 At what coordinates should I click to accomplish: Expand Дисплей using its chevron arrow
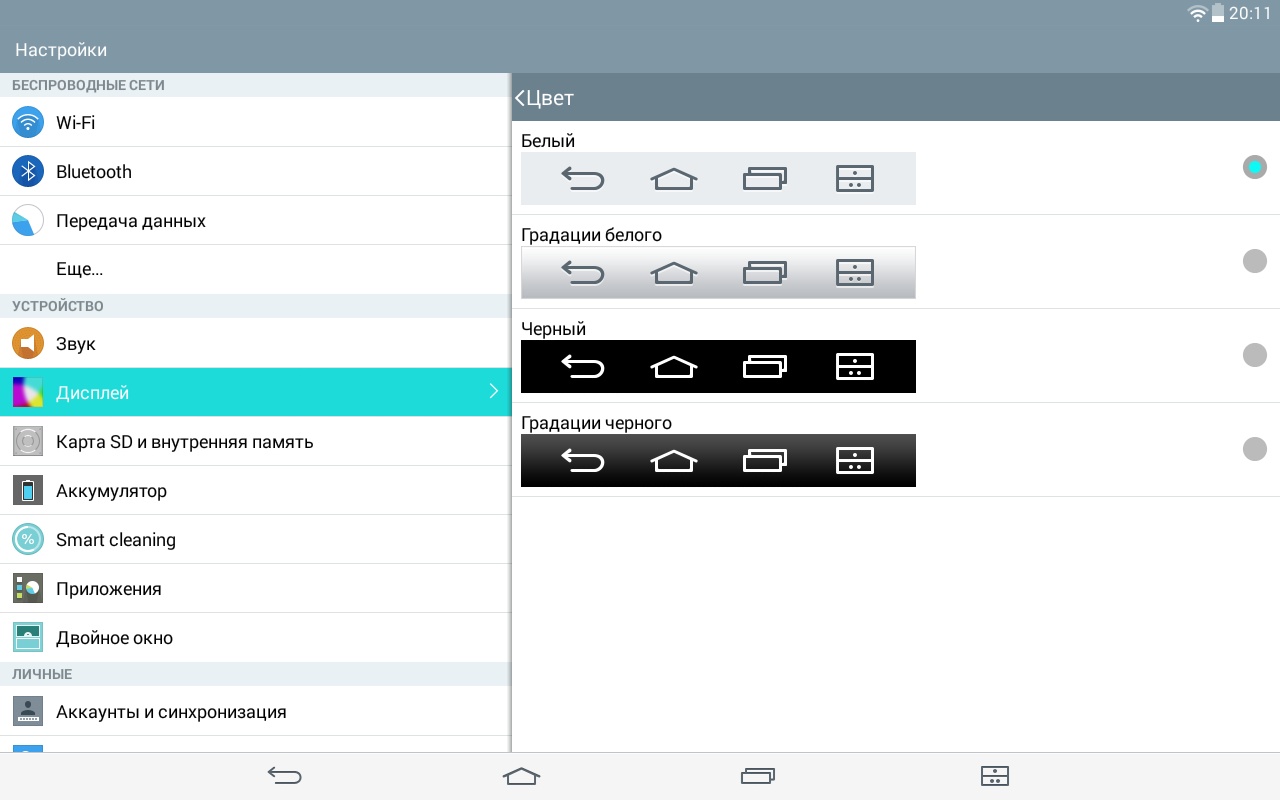(493, 392)
